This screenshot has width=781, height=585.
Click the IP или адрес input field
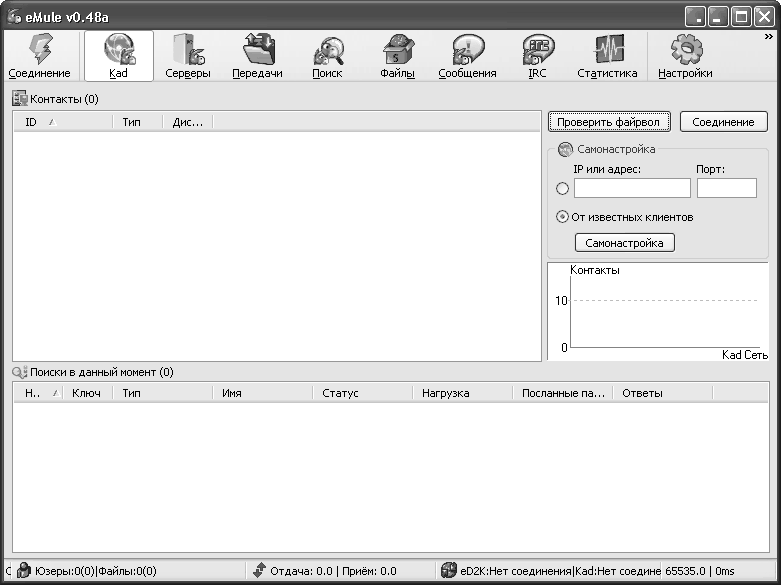[632, 188]
